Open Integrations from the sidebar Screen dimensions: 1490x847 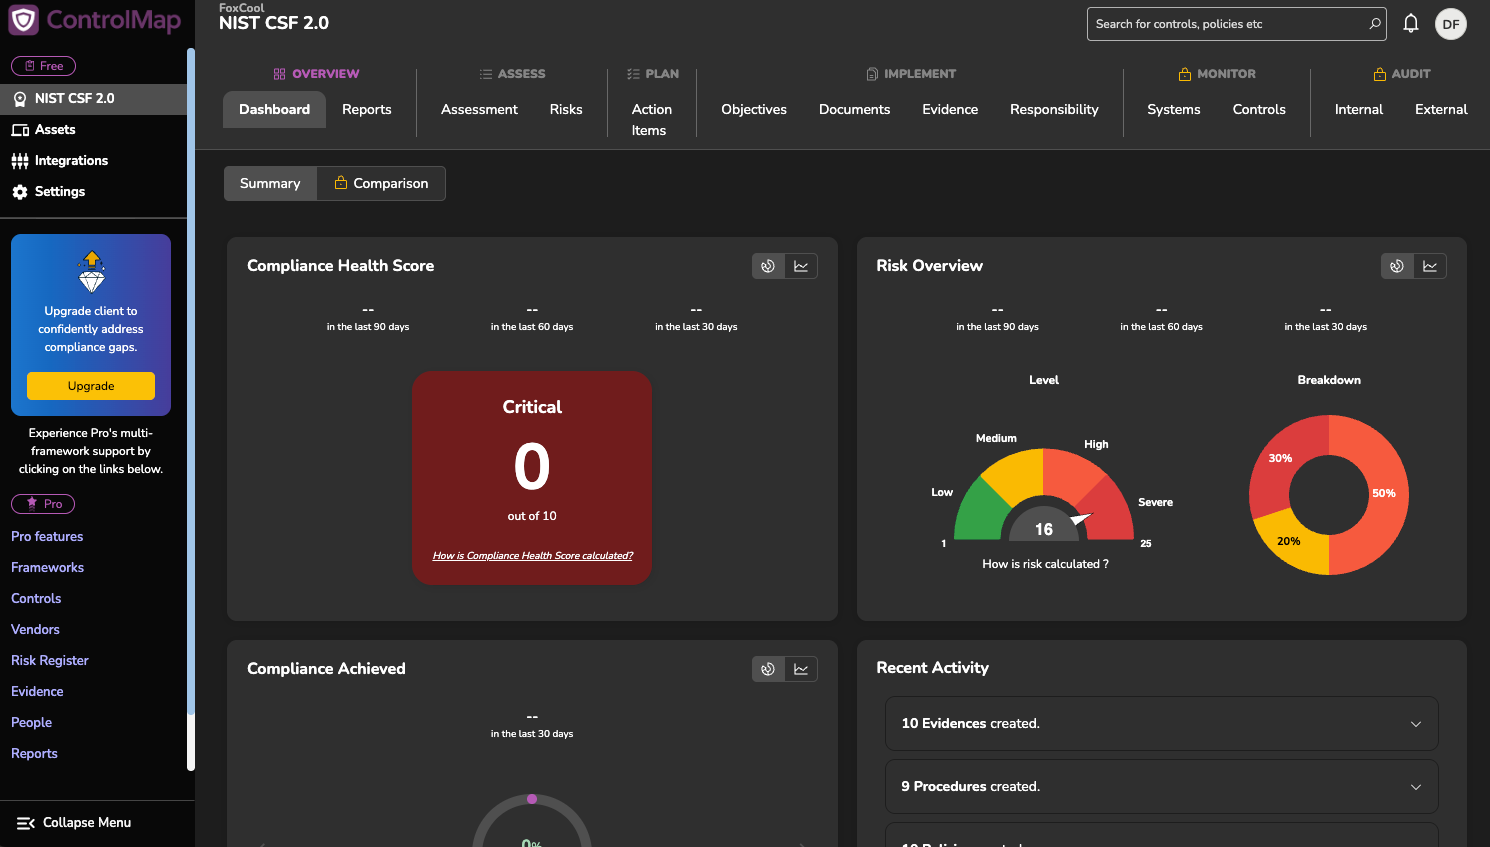[x=70, y=161]
